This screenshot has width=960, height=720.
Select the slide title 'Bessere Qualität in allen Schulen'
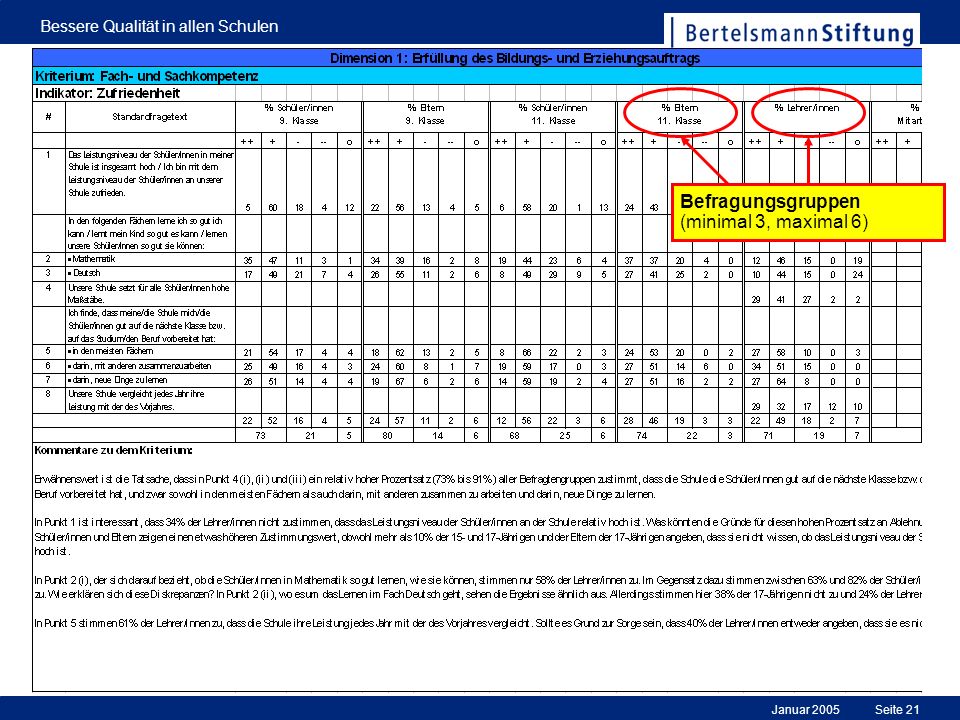tap(159, 26)
